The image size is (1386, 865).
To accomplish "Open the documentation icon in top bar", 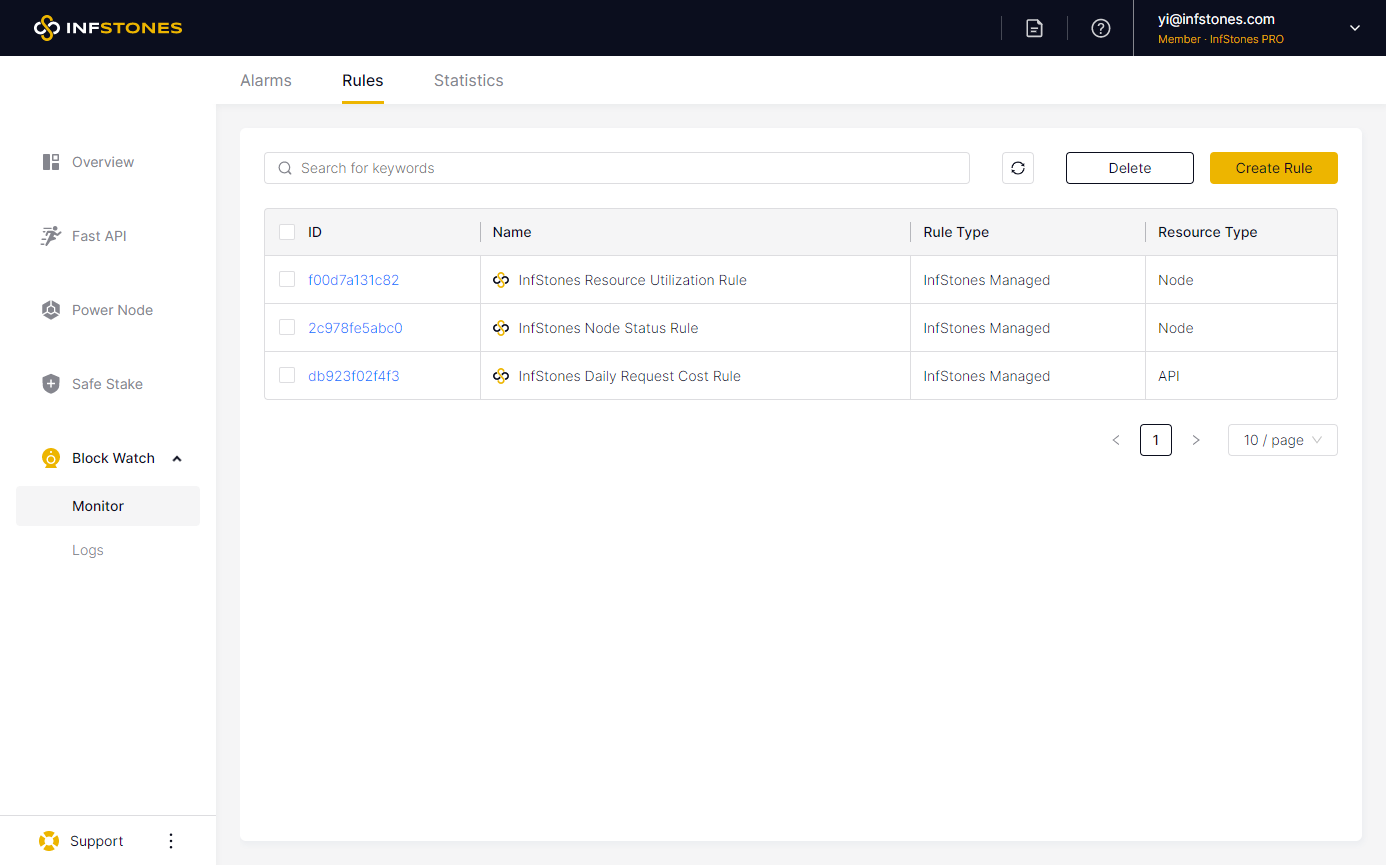I will pos(1034,28).
